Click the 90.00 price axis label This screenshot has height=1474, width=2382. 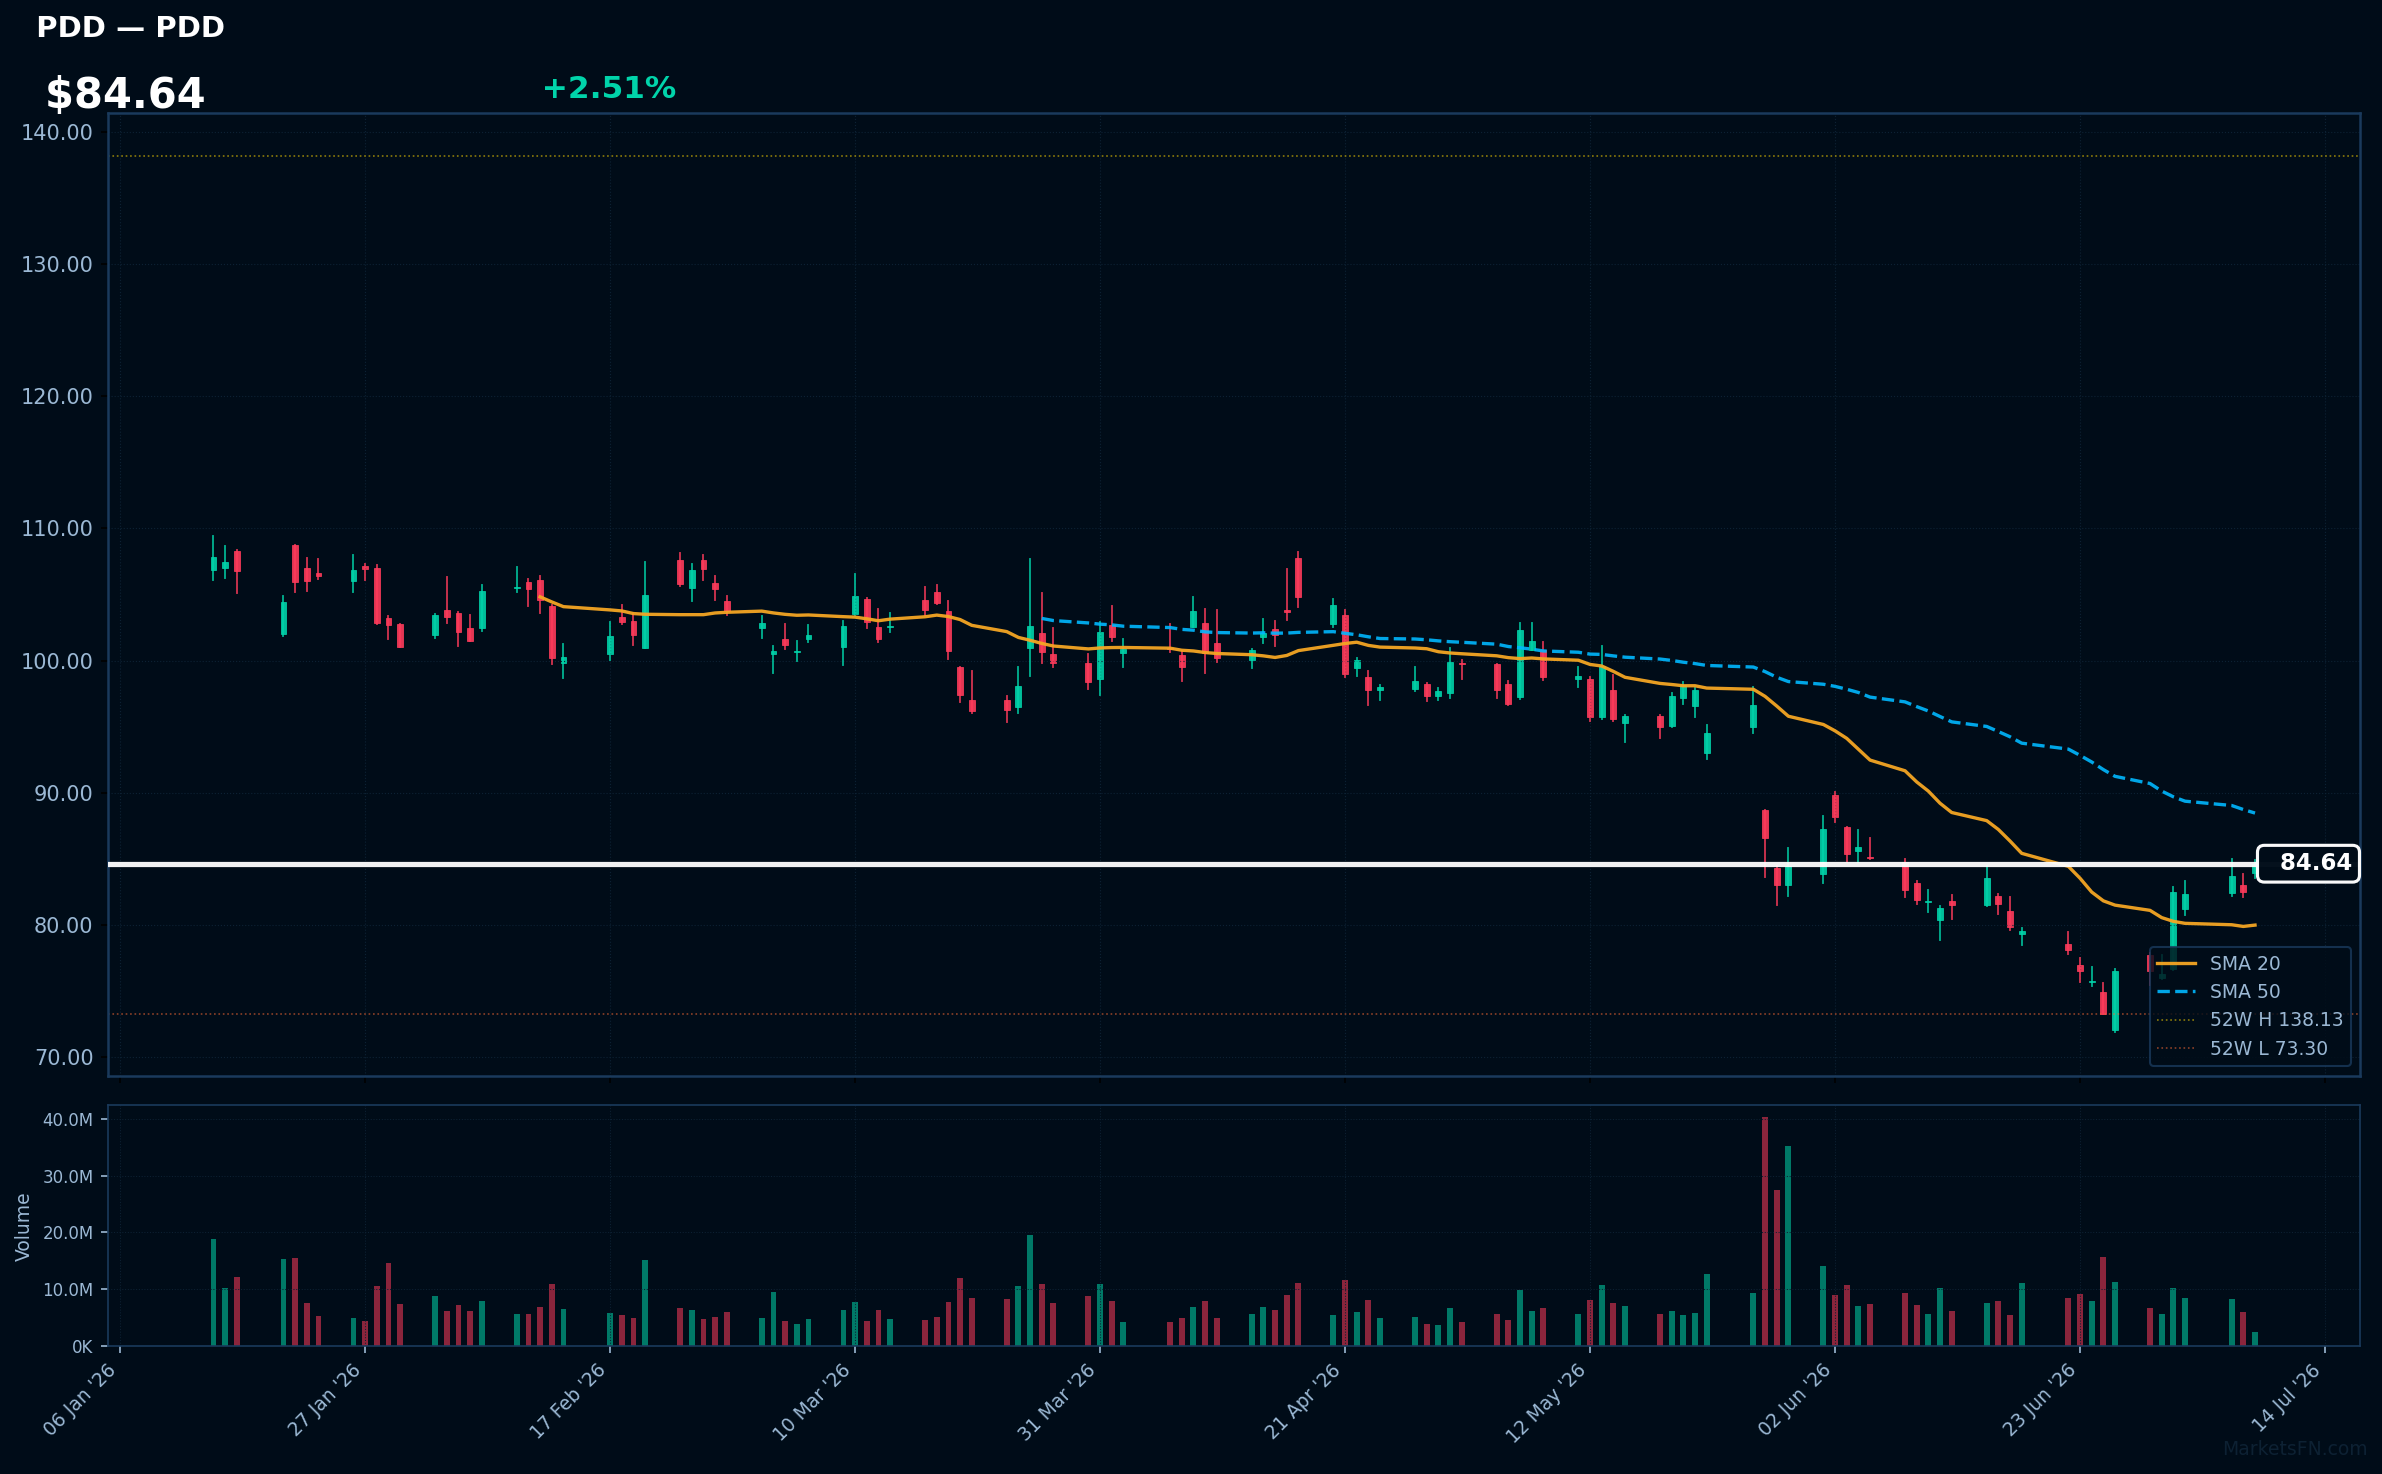[x=63, y=793]
